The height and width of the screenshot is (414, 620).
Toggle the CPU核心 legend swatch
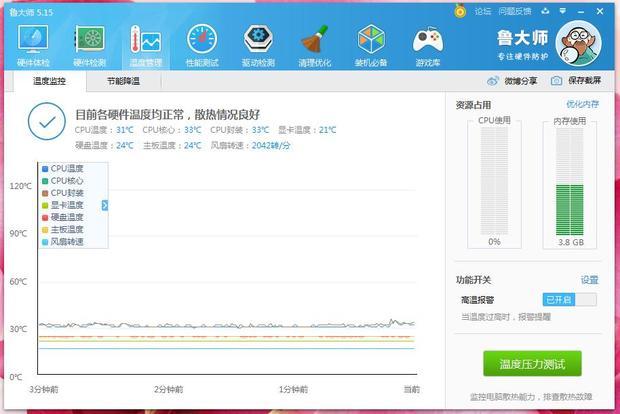45,181
